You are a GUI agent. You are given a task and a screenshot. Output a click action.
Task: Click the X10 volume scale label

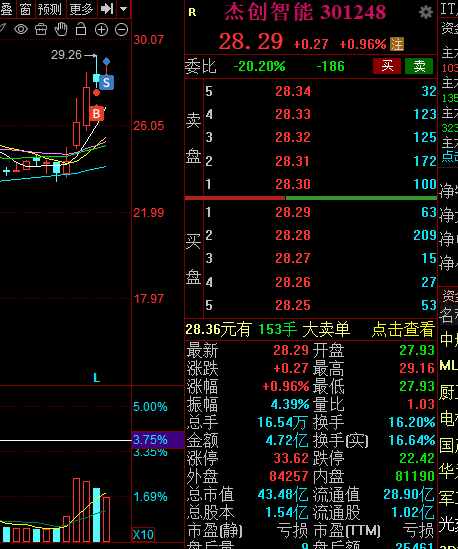point(143,534)
